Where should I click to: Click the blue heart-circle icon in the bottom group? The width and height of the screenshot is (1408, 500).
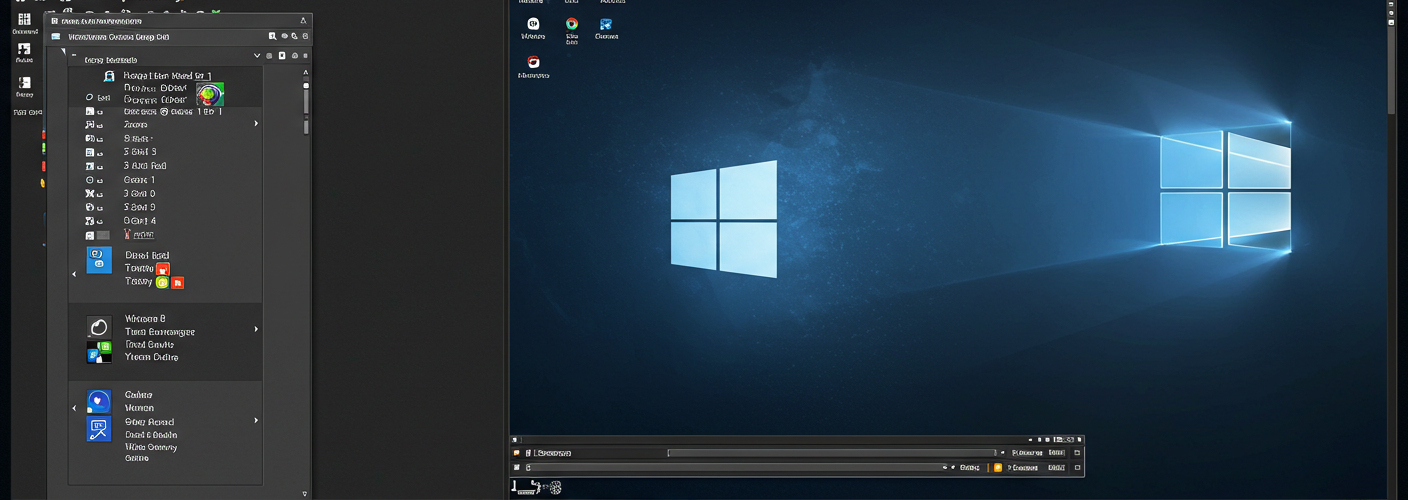tap(99, 402)
